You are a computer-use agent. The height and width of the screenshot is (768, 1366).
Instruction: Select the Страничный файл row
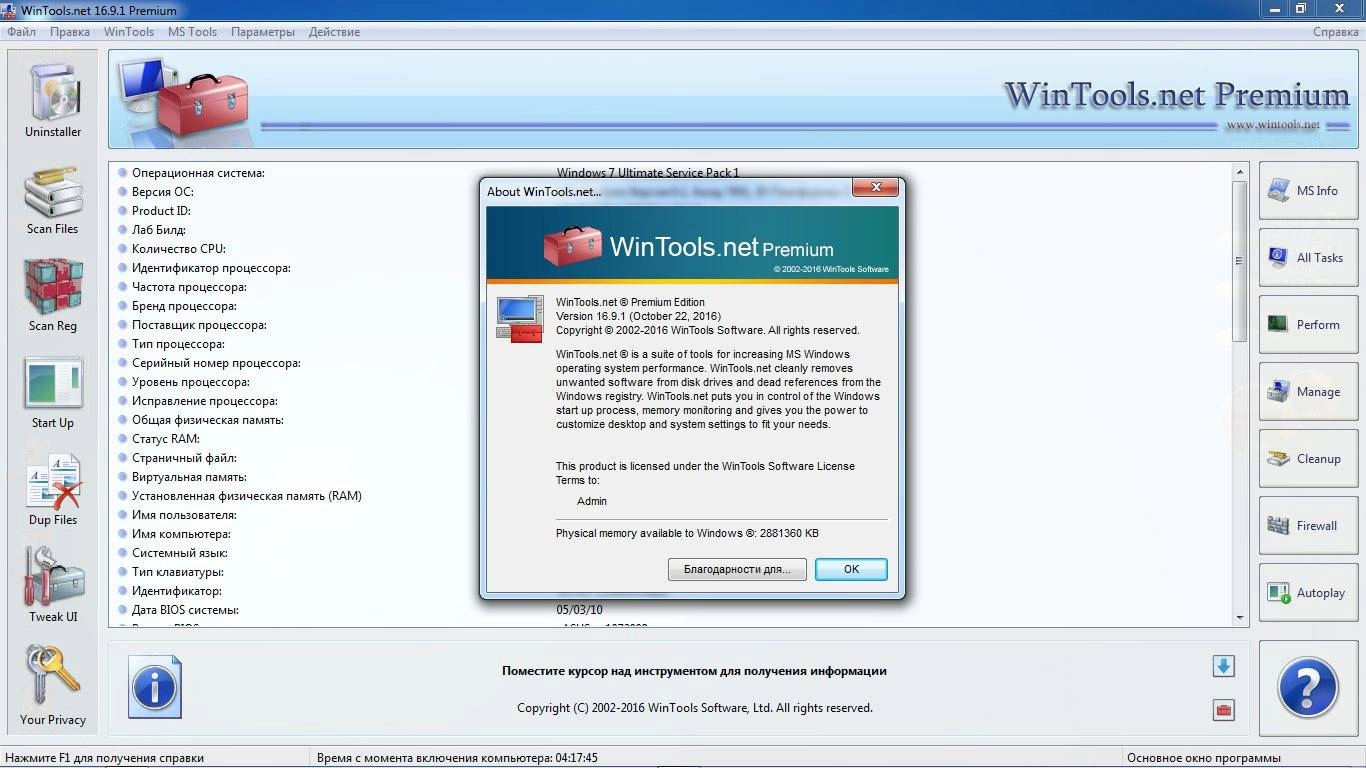point(672,458)
